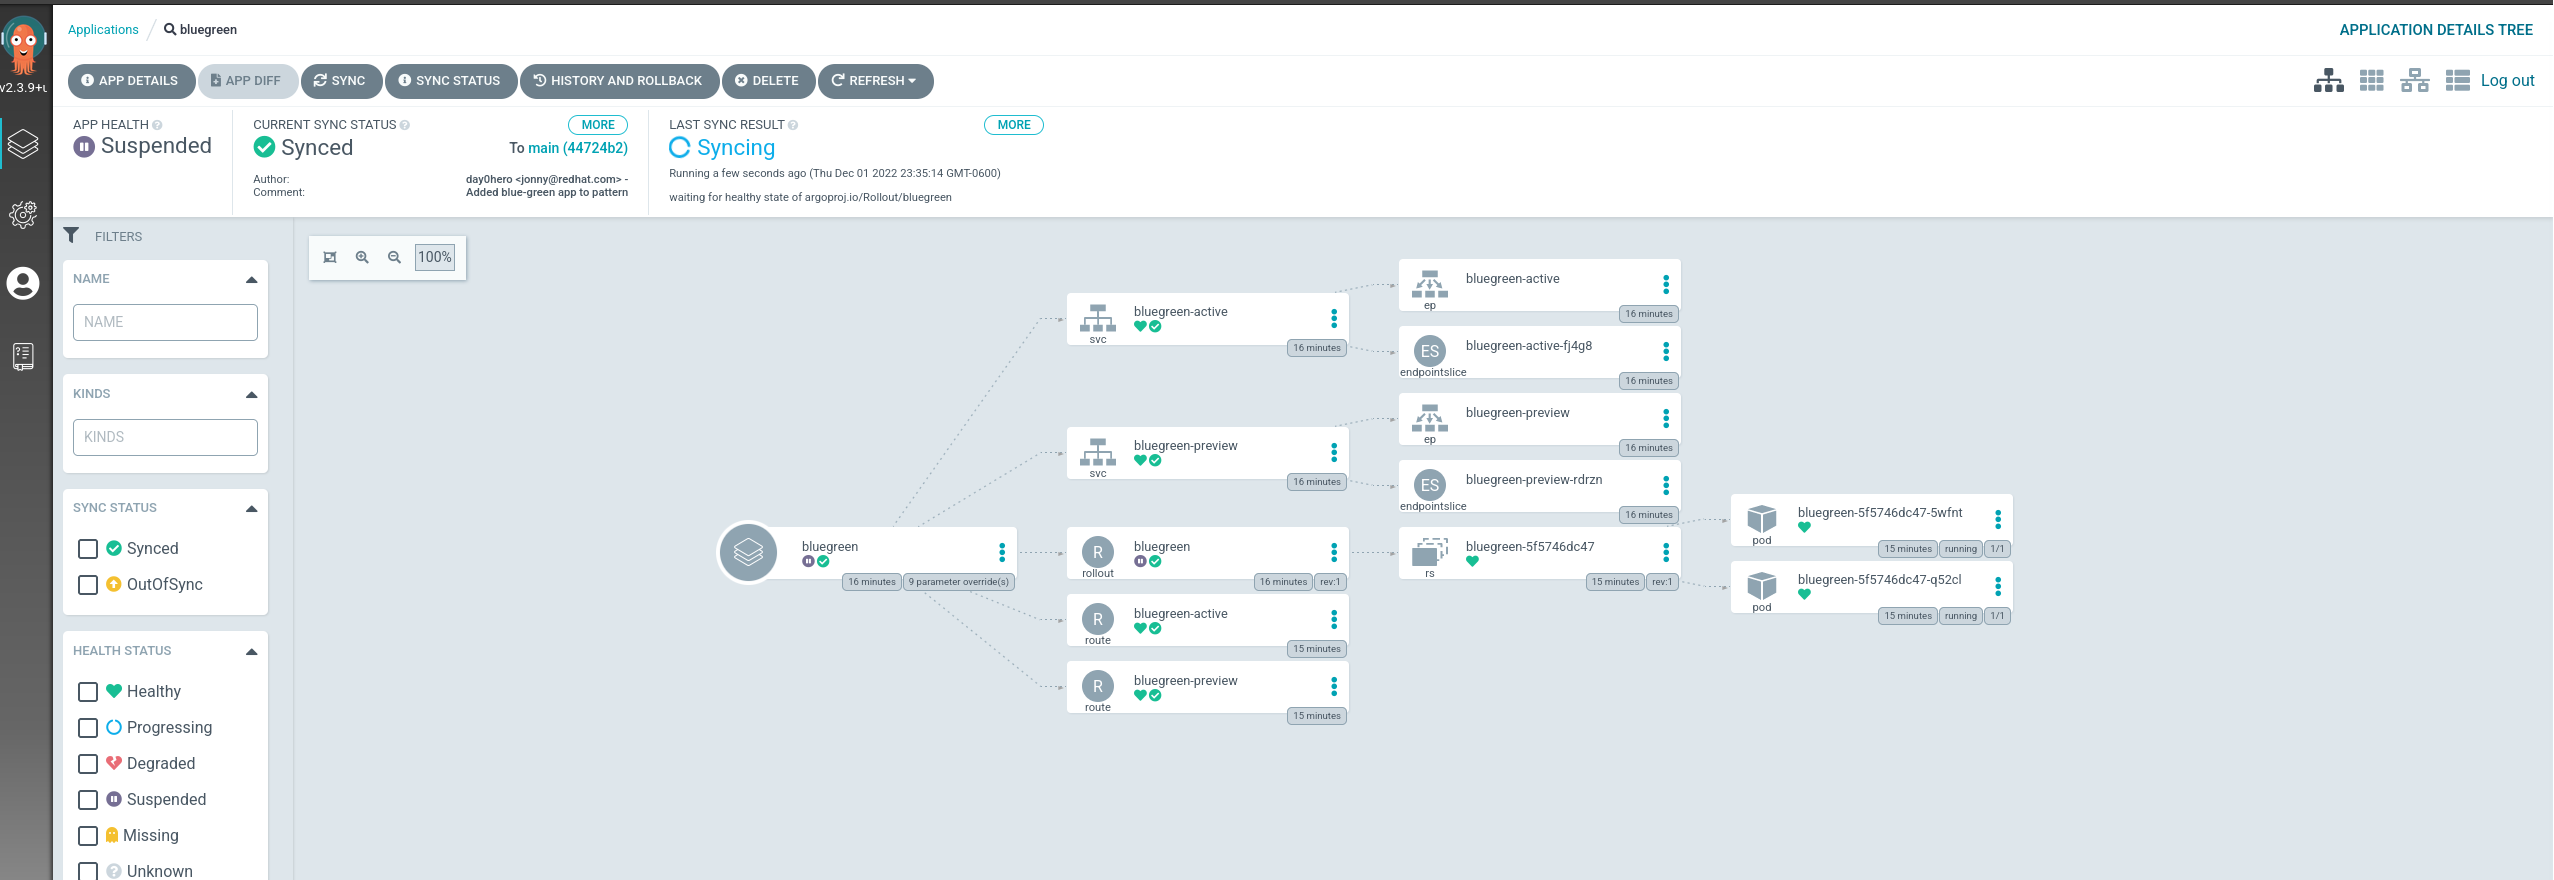This screenshot has height=880, width=2554.
Task: Open HISTORY AND ROLLBACK
Action: [619, 81]
